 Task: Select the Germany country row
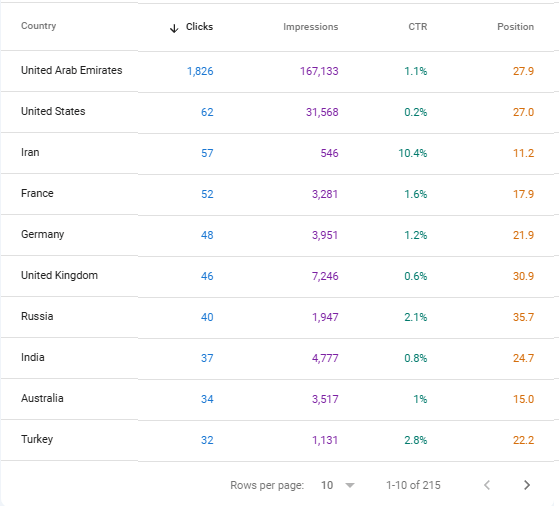280,235
